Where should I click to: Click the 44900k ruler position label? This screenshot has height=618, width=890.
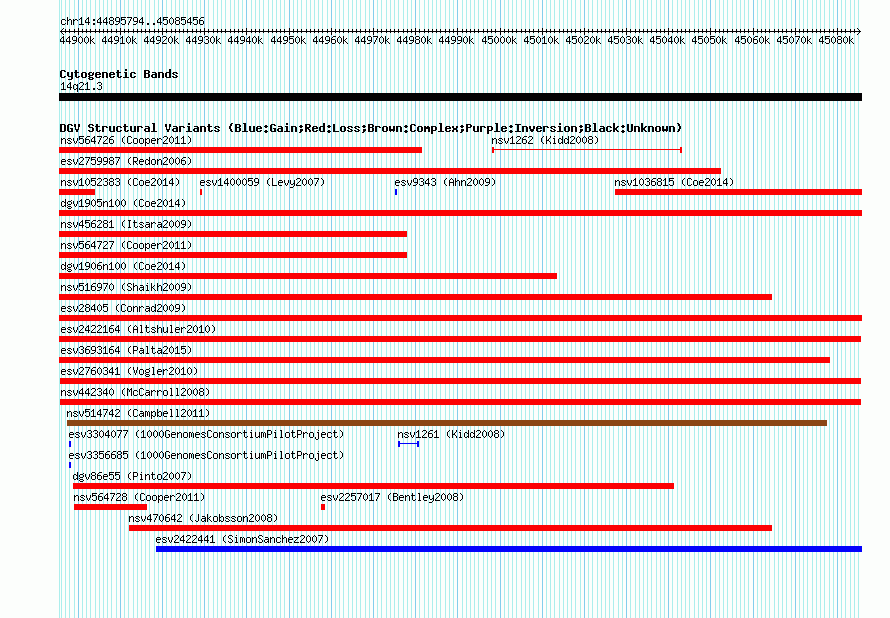click(x=77, y=40)
